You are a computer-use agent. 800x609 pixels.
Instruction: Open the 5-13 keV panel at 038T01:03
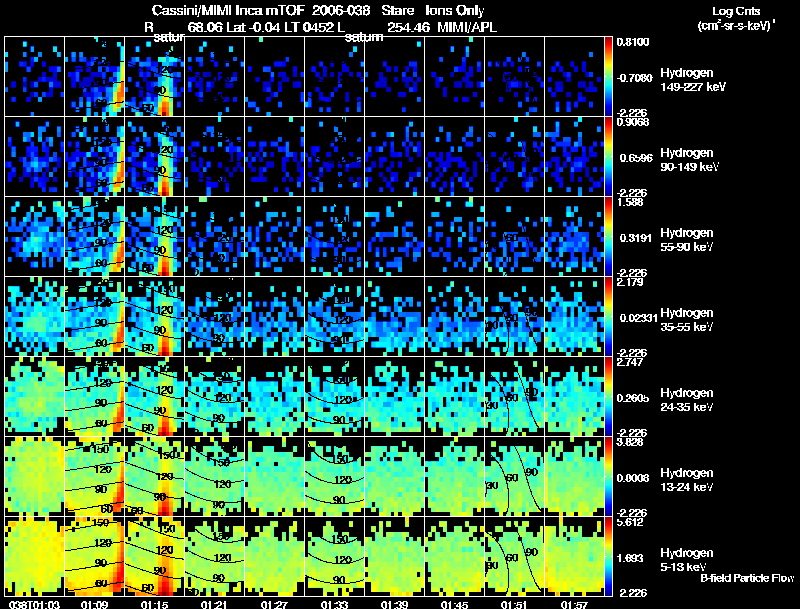tap(34, 556)
